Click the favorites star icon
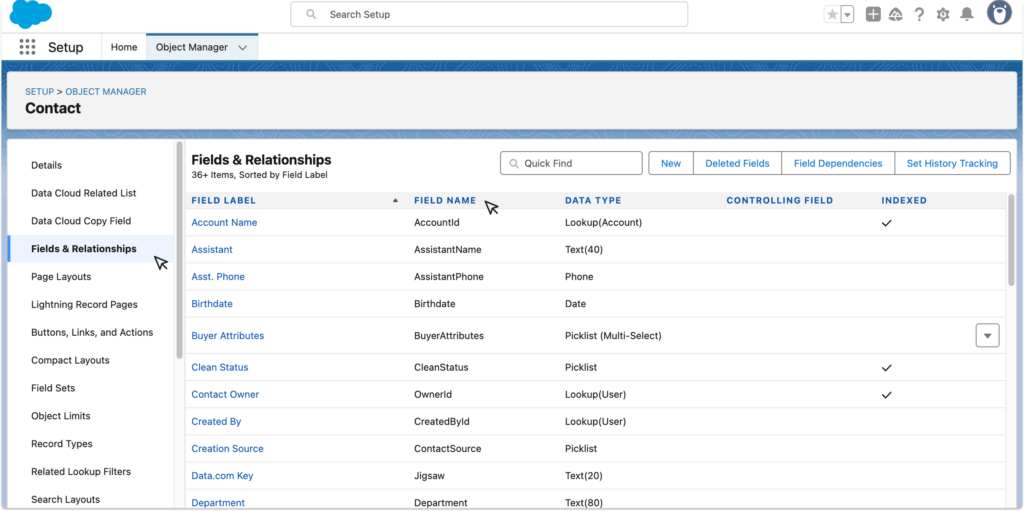 [832, 14]
